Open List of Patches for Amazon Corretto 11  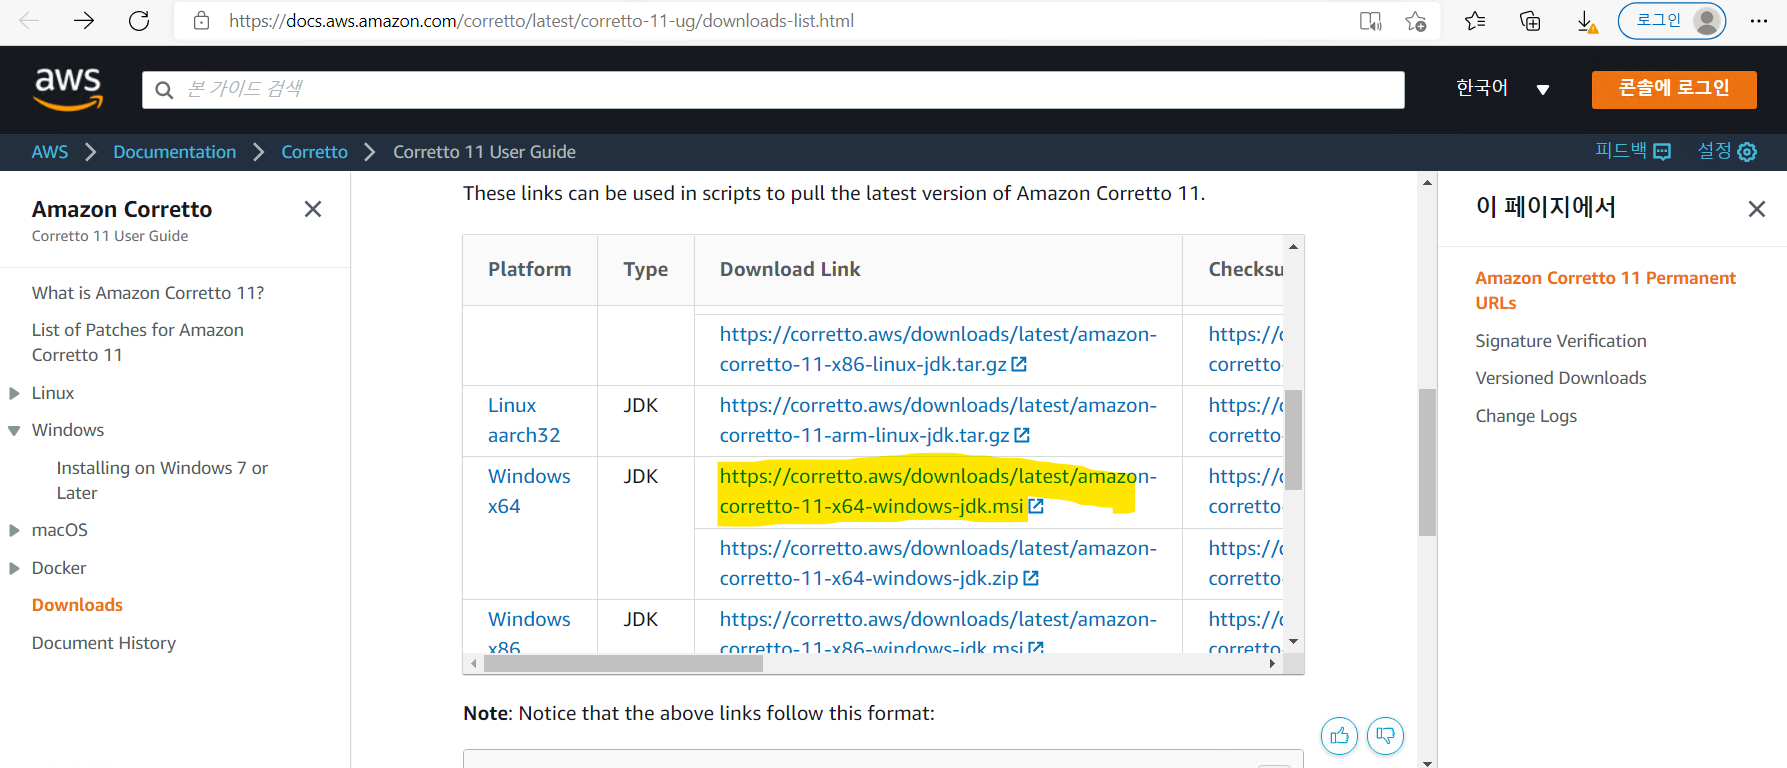(x=138, y=342)
